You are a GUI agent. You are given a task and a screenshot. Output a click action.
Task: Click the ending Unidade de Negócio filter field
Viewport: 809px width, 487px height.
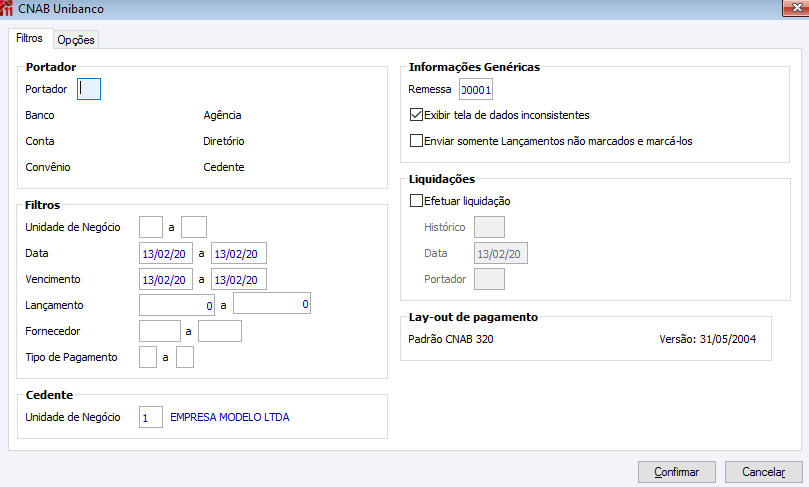tap(194, 227)
